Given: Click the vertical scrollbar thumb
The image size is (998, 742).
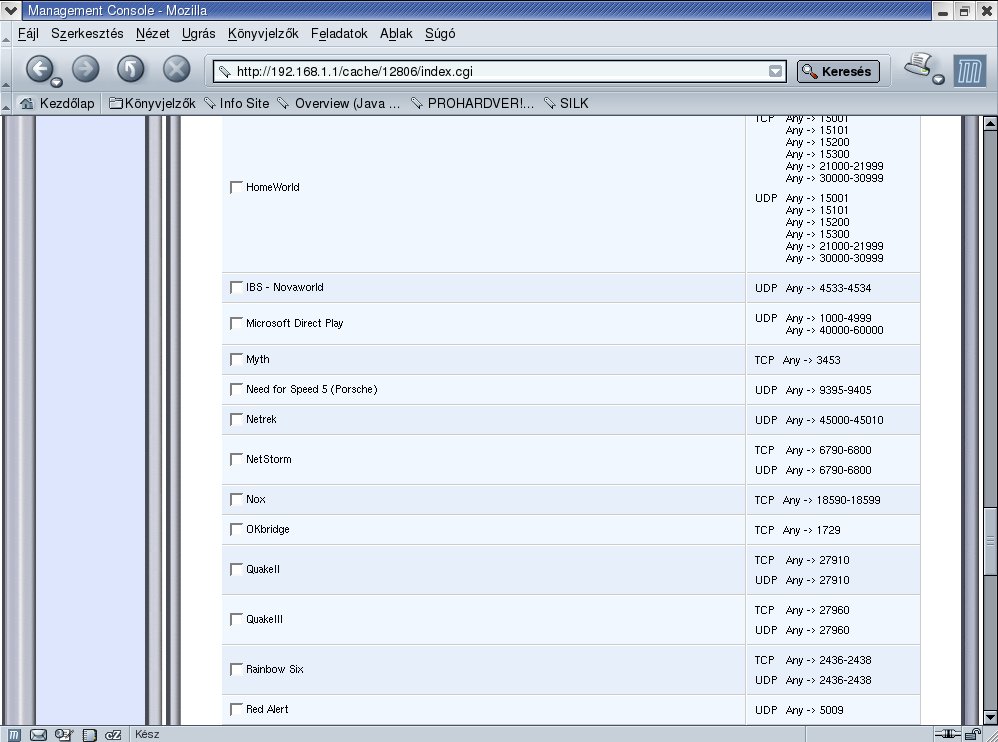Looking at the screenshot, I should pyautogui.click(x=990, y=540).
